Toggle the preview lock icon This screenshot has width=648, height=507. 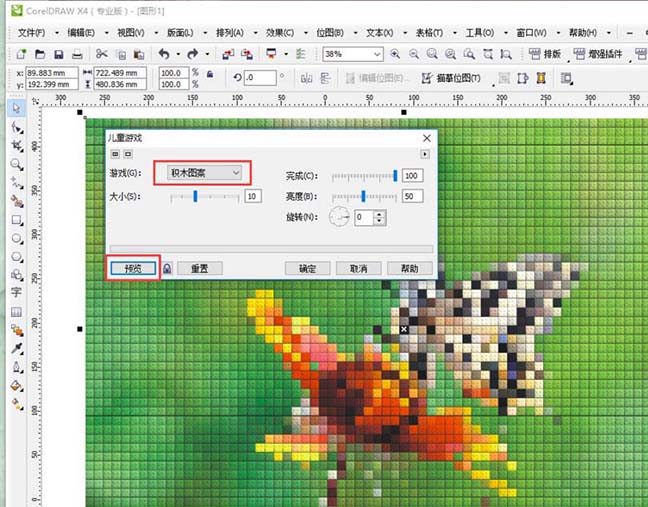[x=167, y=268]
